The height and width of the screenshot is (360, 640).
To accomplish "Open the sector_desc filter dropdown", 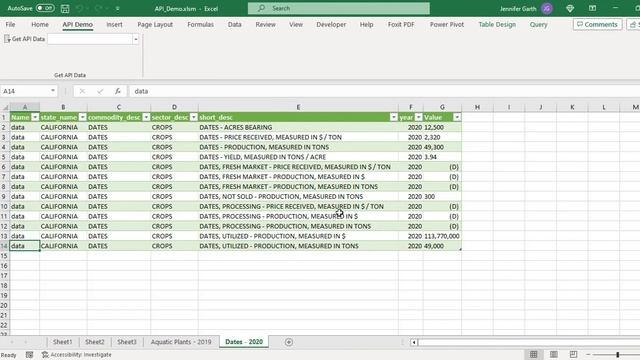I will (193, 118).
